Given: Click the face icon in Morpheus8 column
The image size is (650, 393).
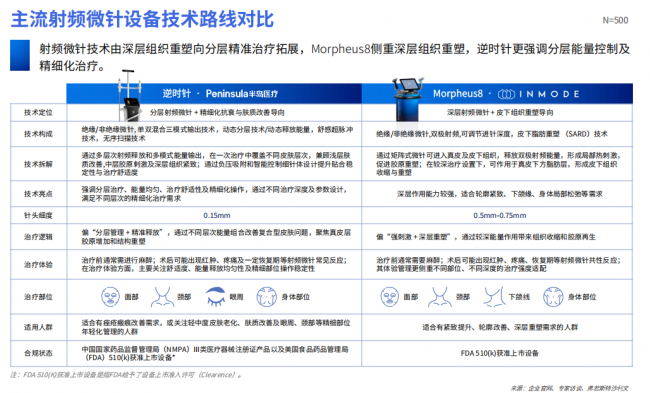Looking at the screenshot, I should [389, 297].
